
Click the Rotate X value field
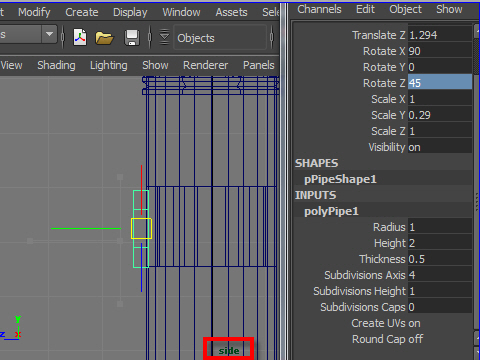click(x=440, y=51)
